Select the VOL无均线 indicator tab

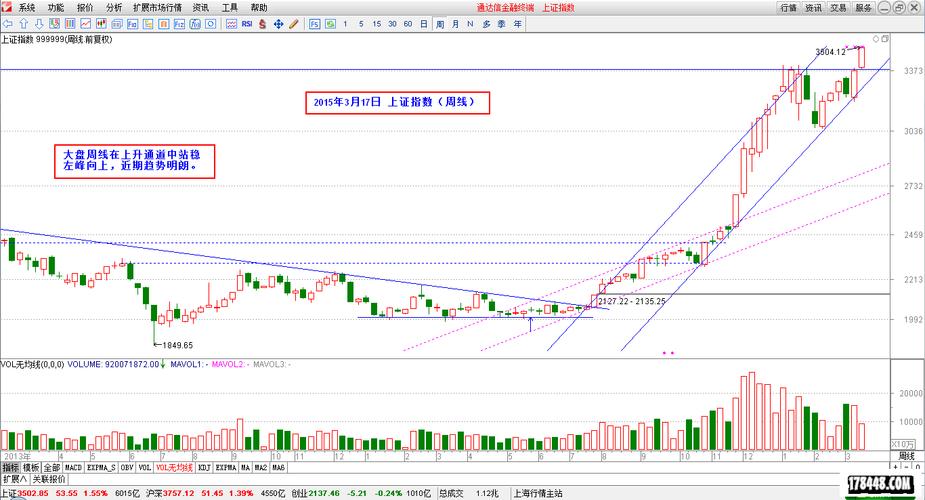point(175,468)
